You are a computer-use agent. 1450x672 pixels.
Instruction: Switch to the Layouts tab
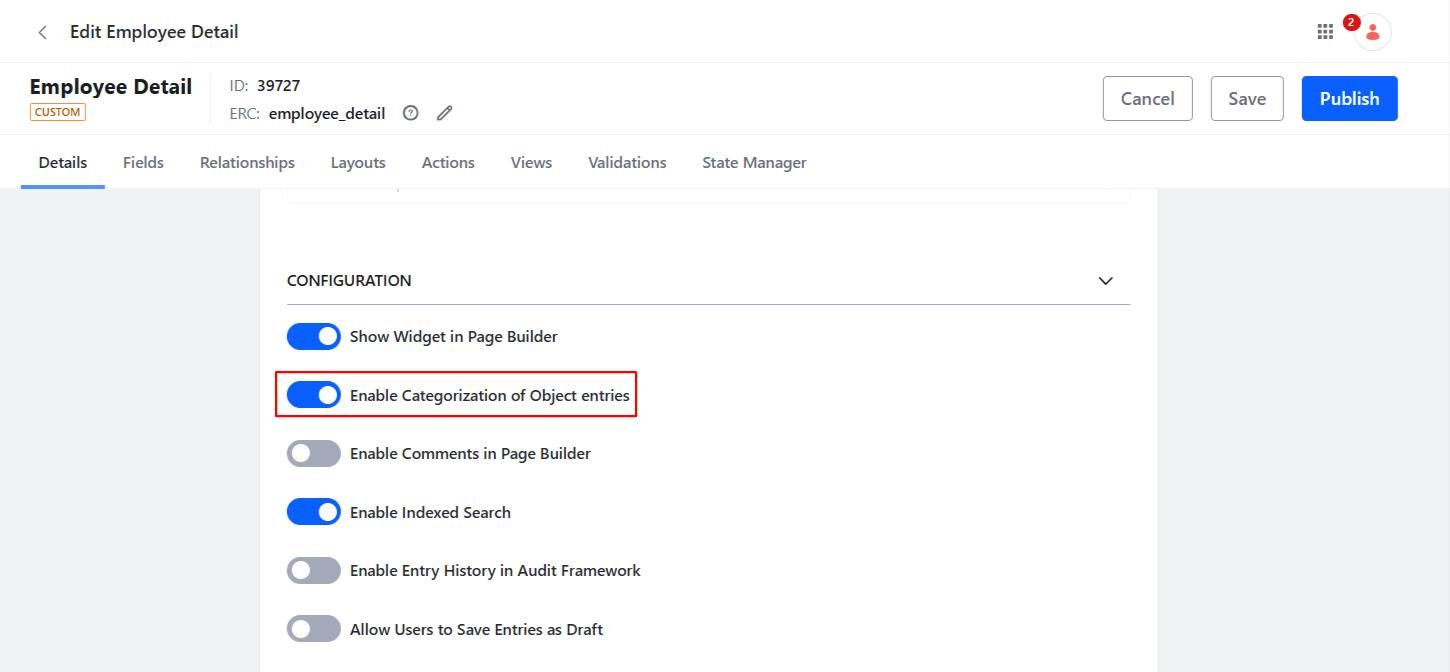click(x=358, y=162)
